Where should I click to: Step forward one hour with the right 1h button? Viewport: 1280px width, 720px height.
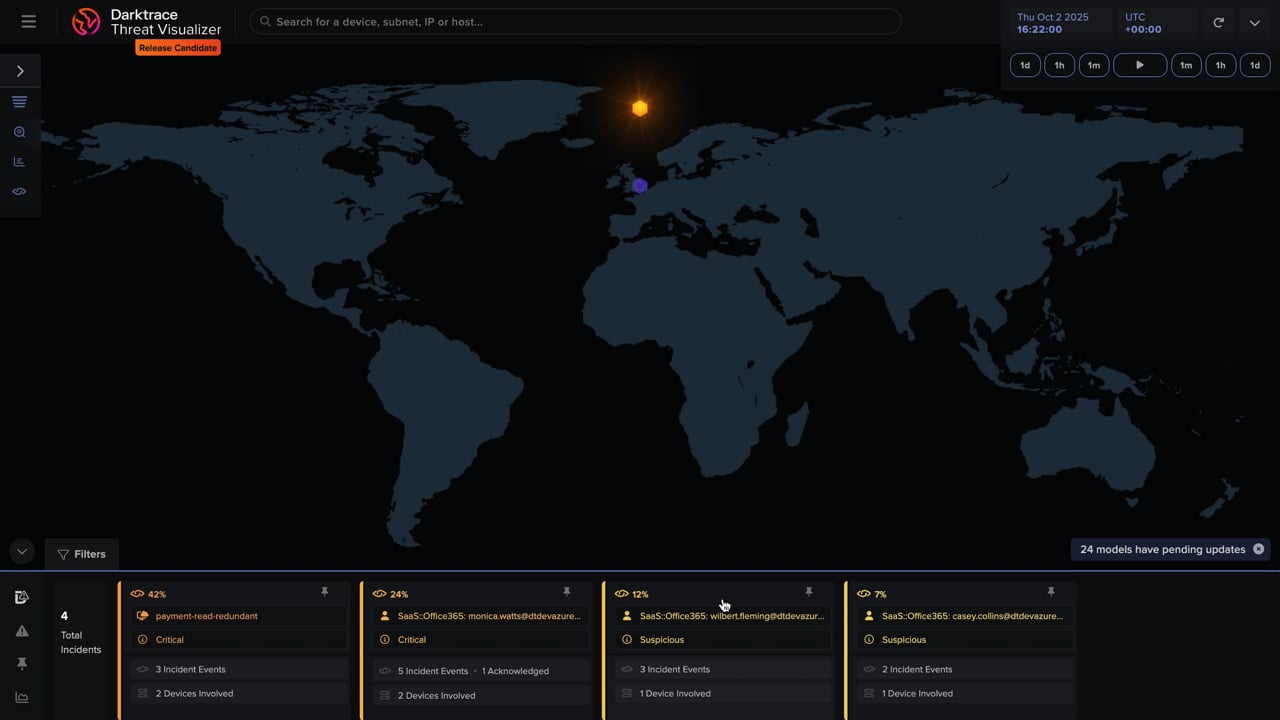(x=1220, y=65)
